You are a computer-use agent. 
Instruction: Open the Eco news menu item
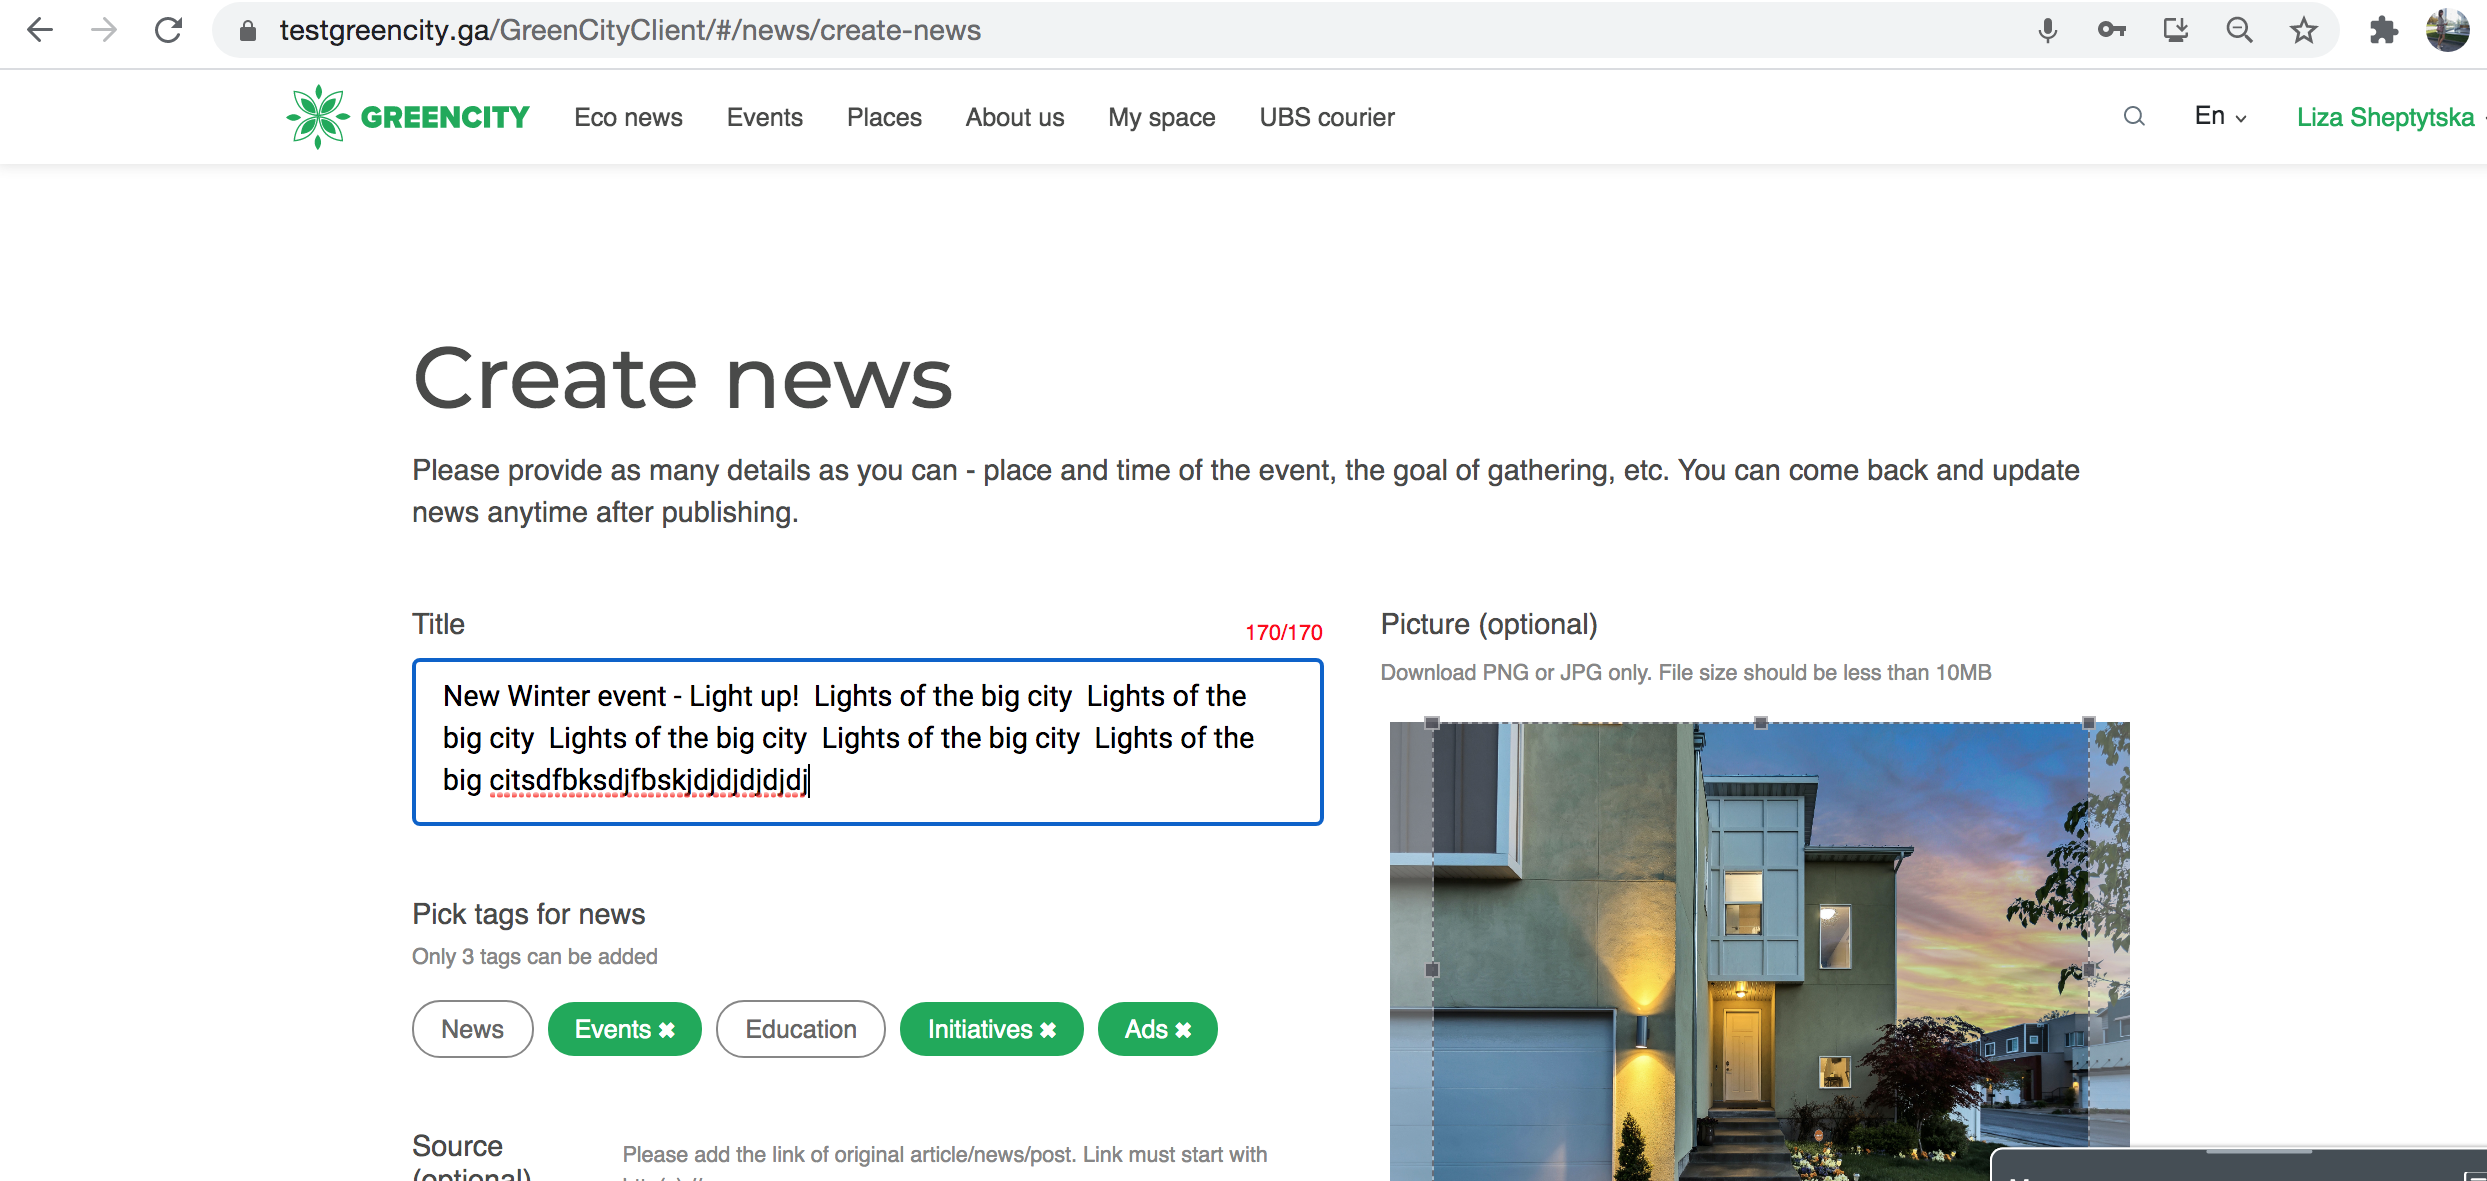click(x=628, y=117)
